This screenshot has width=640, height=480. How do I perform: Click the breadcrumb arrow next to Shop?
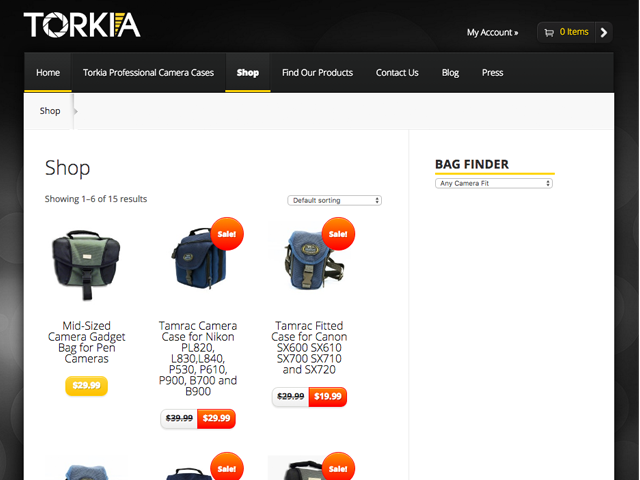tap(76, 111)
